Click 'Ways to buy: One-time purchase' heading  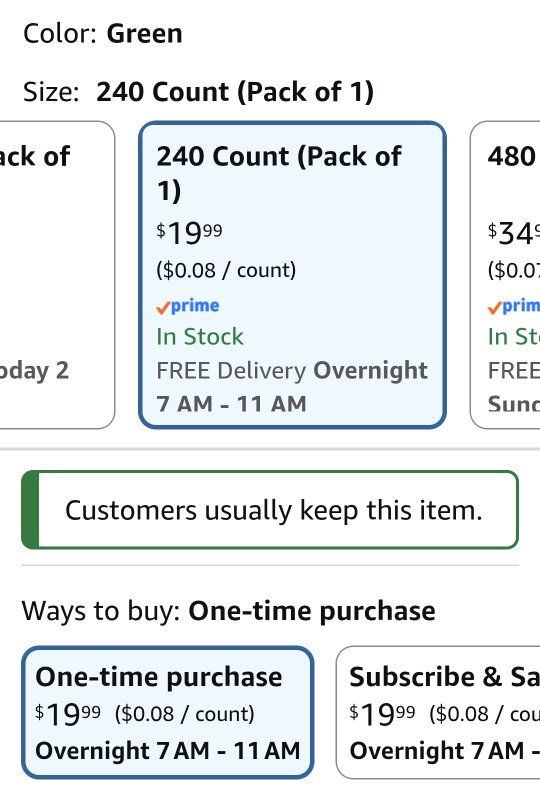pos(228,611)
